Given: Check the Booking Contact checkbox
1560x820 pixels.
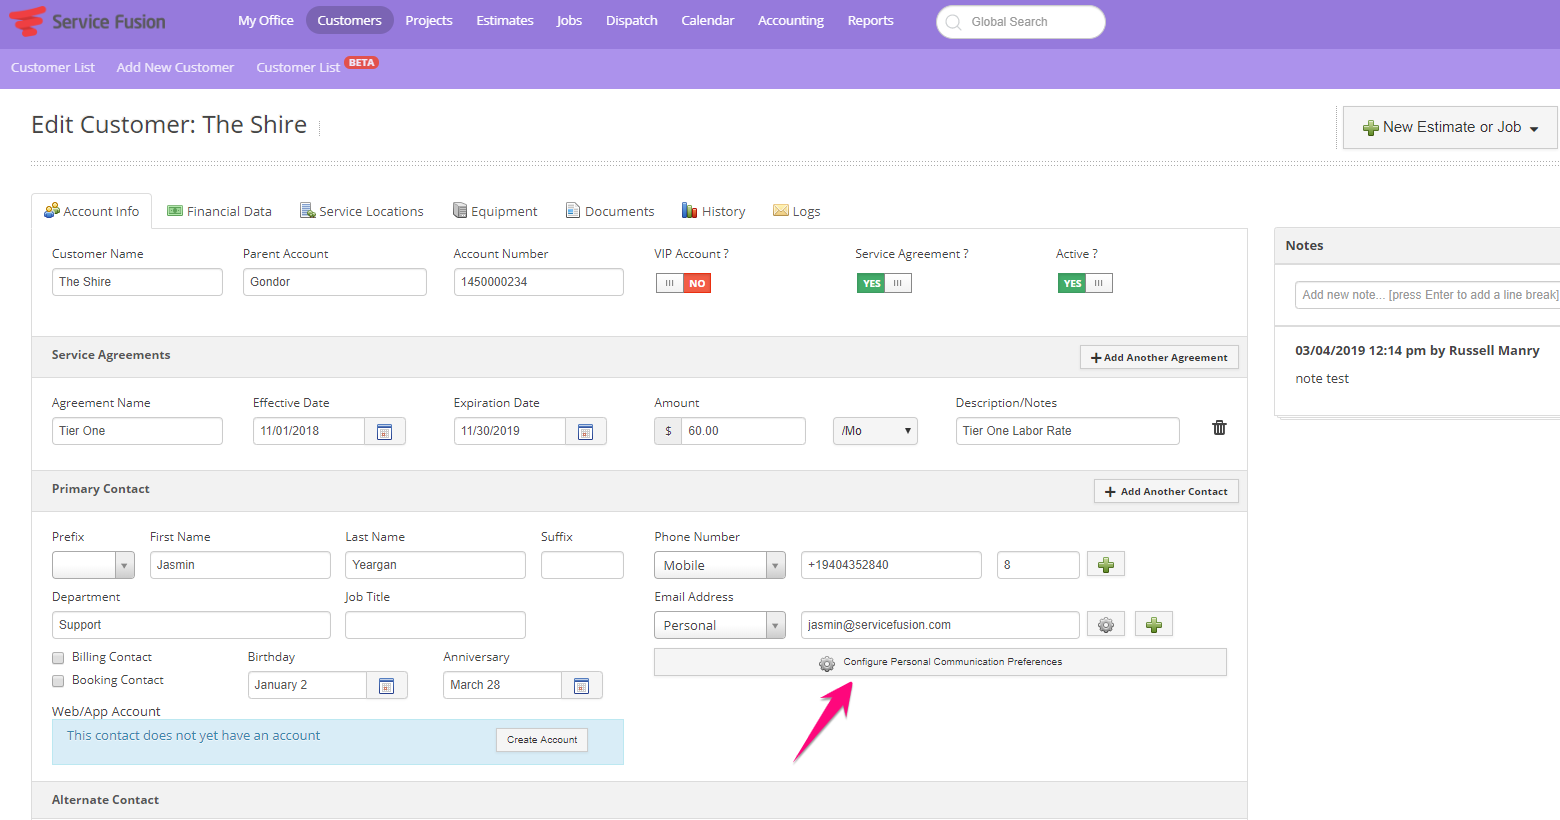Looking at the screenshot, I should 58,681.
